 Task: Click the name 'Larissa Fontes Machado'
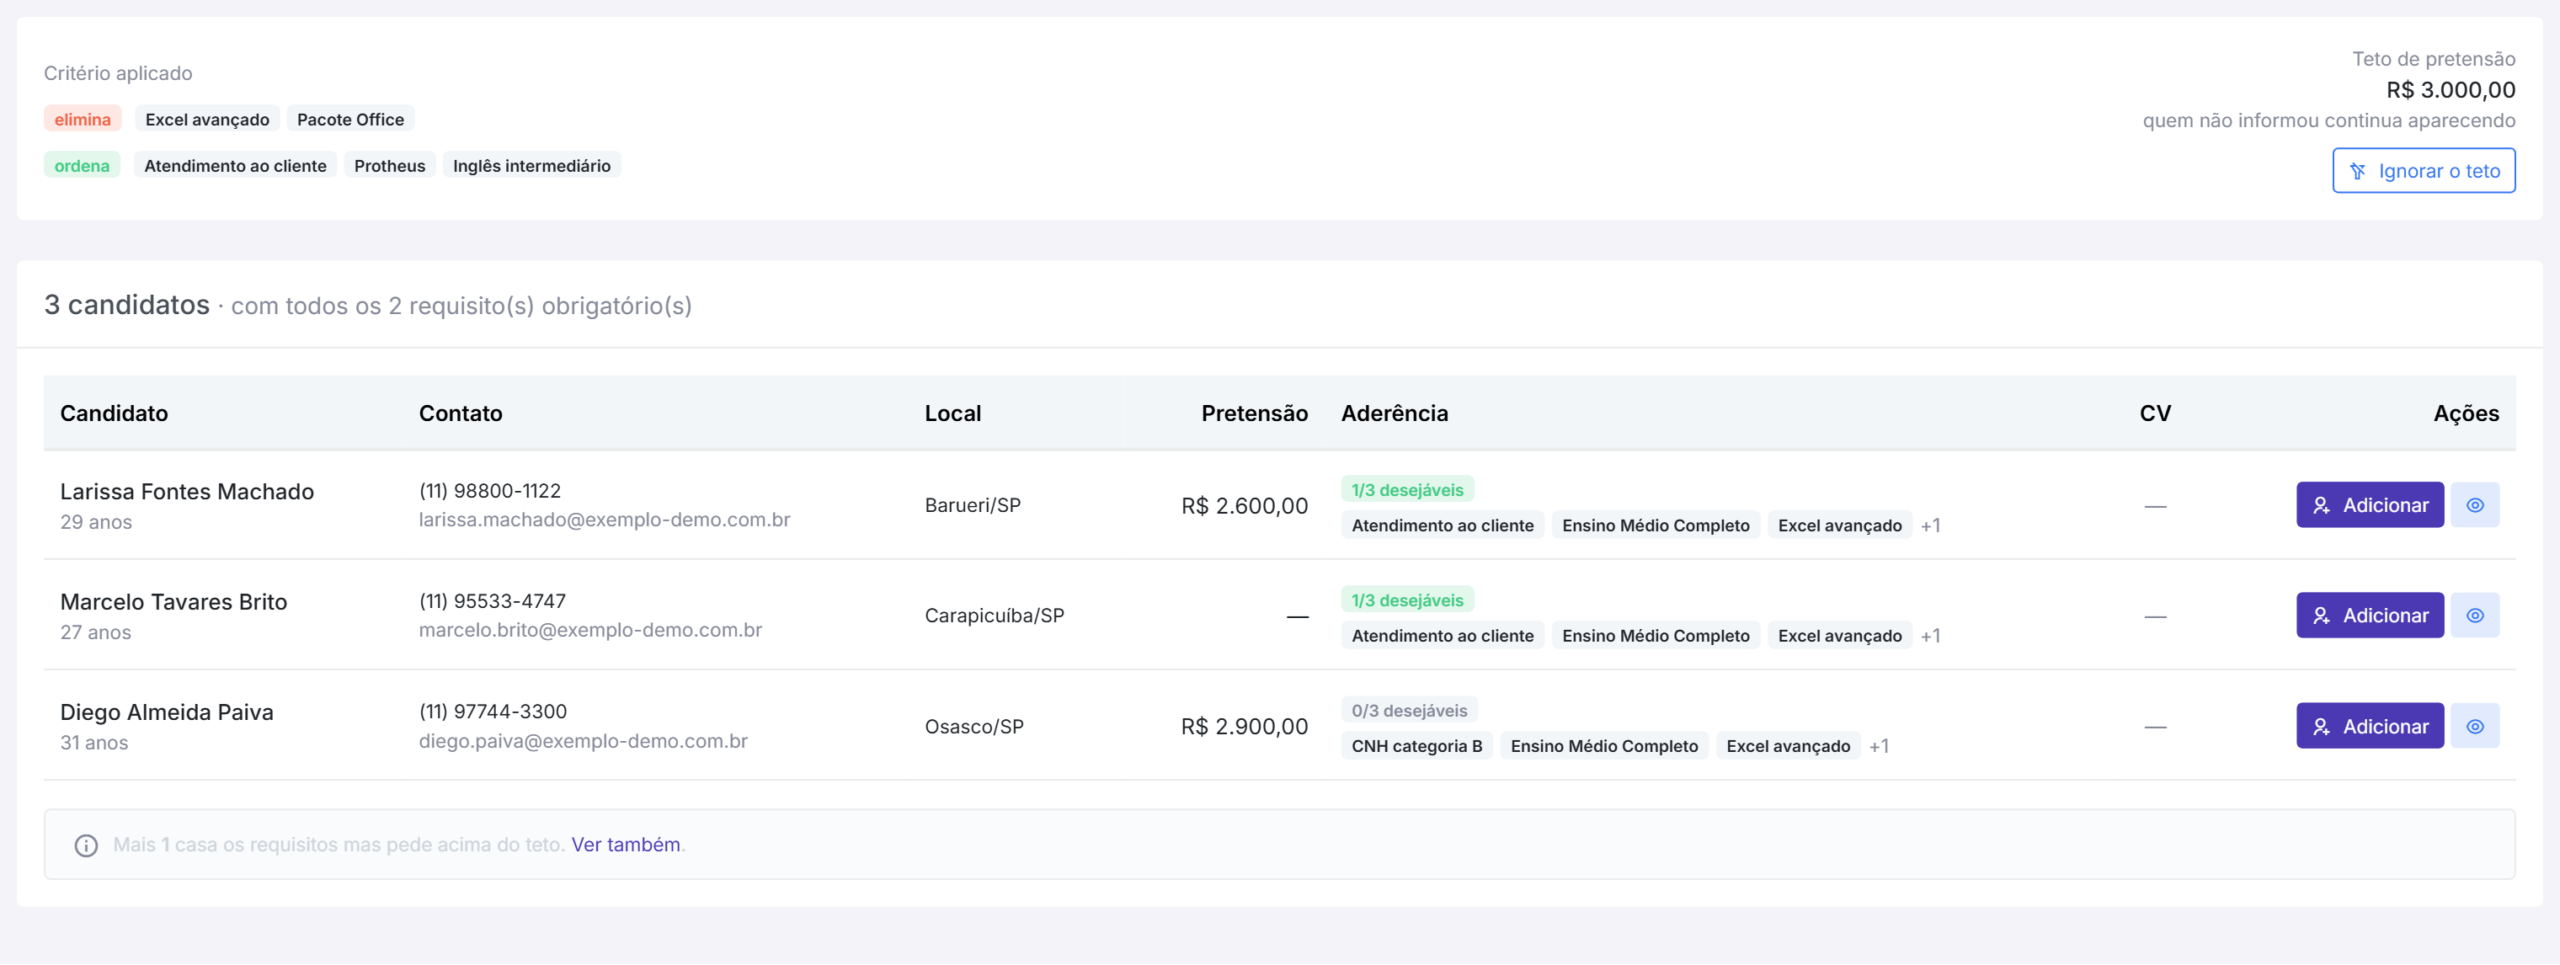tap(187, 491)
